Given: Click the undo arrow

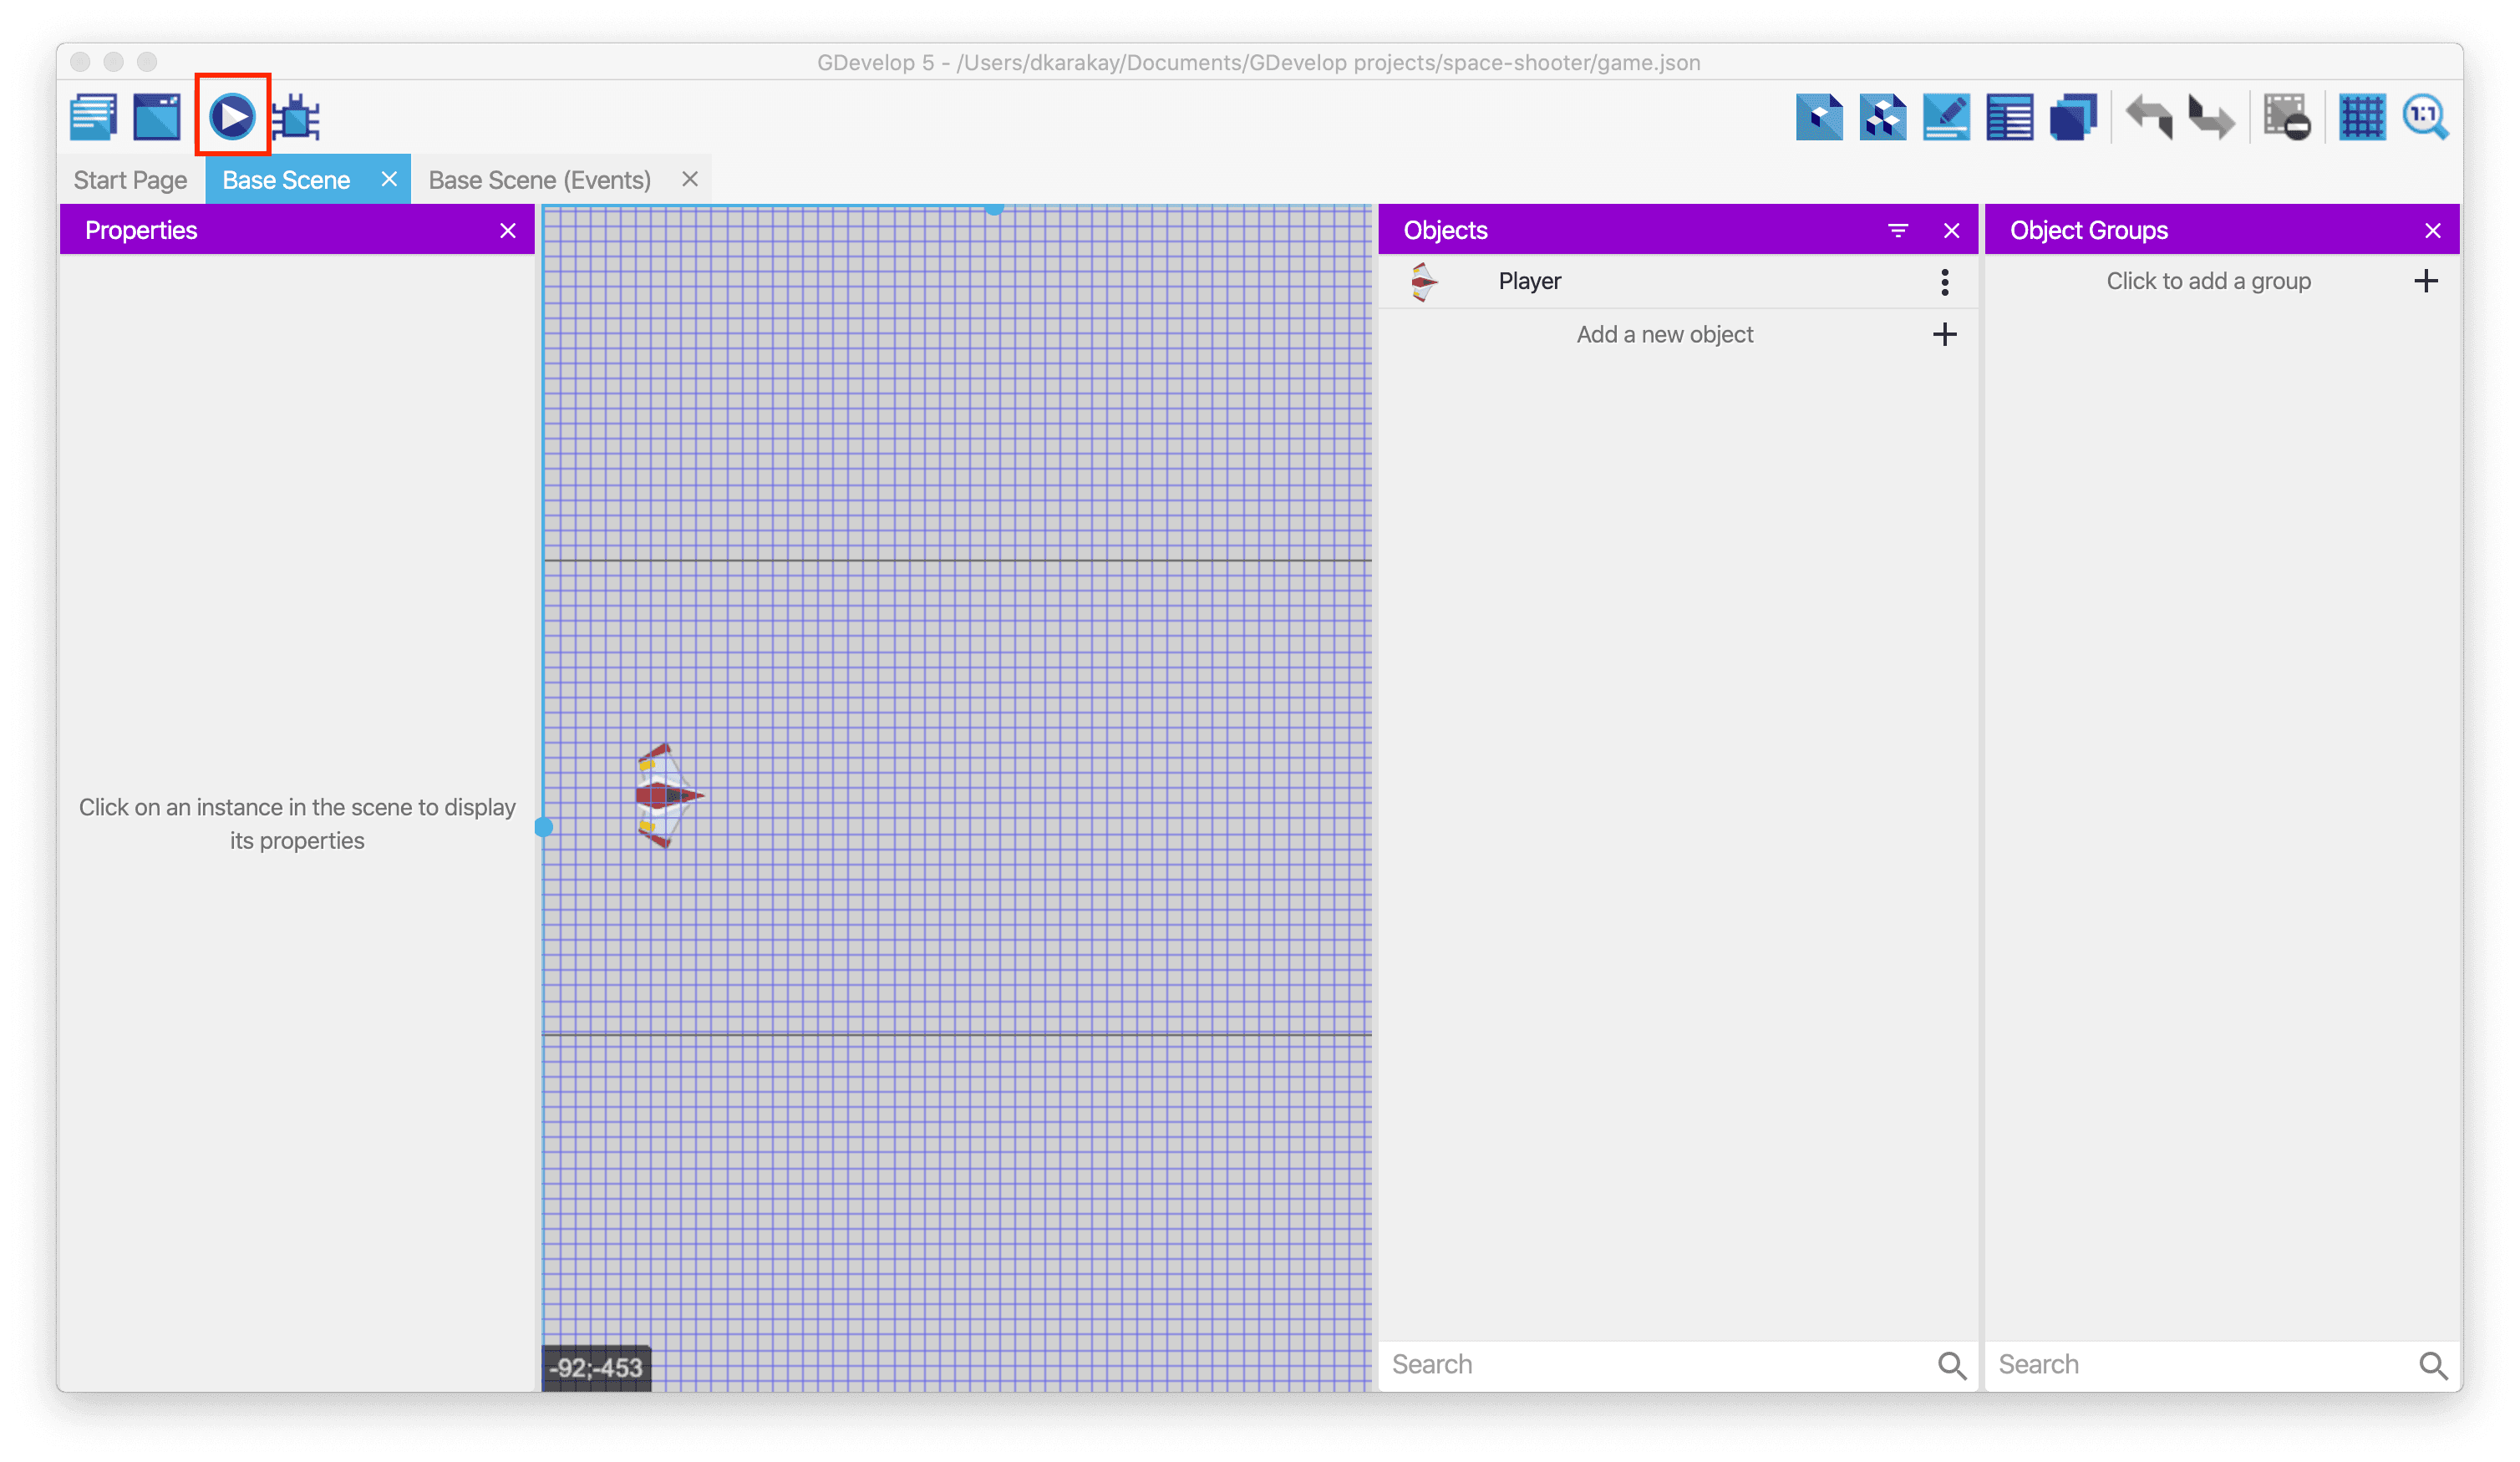Looking at the screenshot, I should (2149, 118).
